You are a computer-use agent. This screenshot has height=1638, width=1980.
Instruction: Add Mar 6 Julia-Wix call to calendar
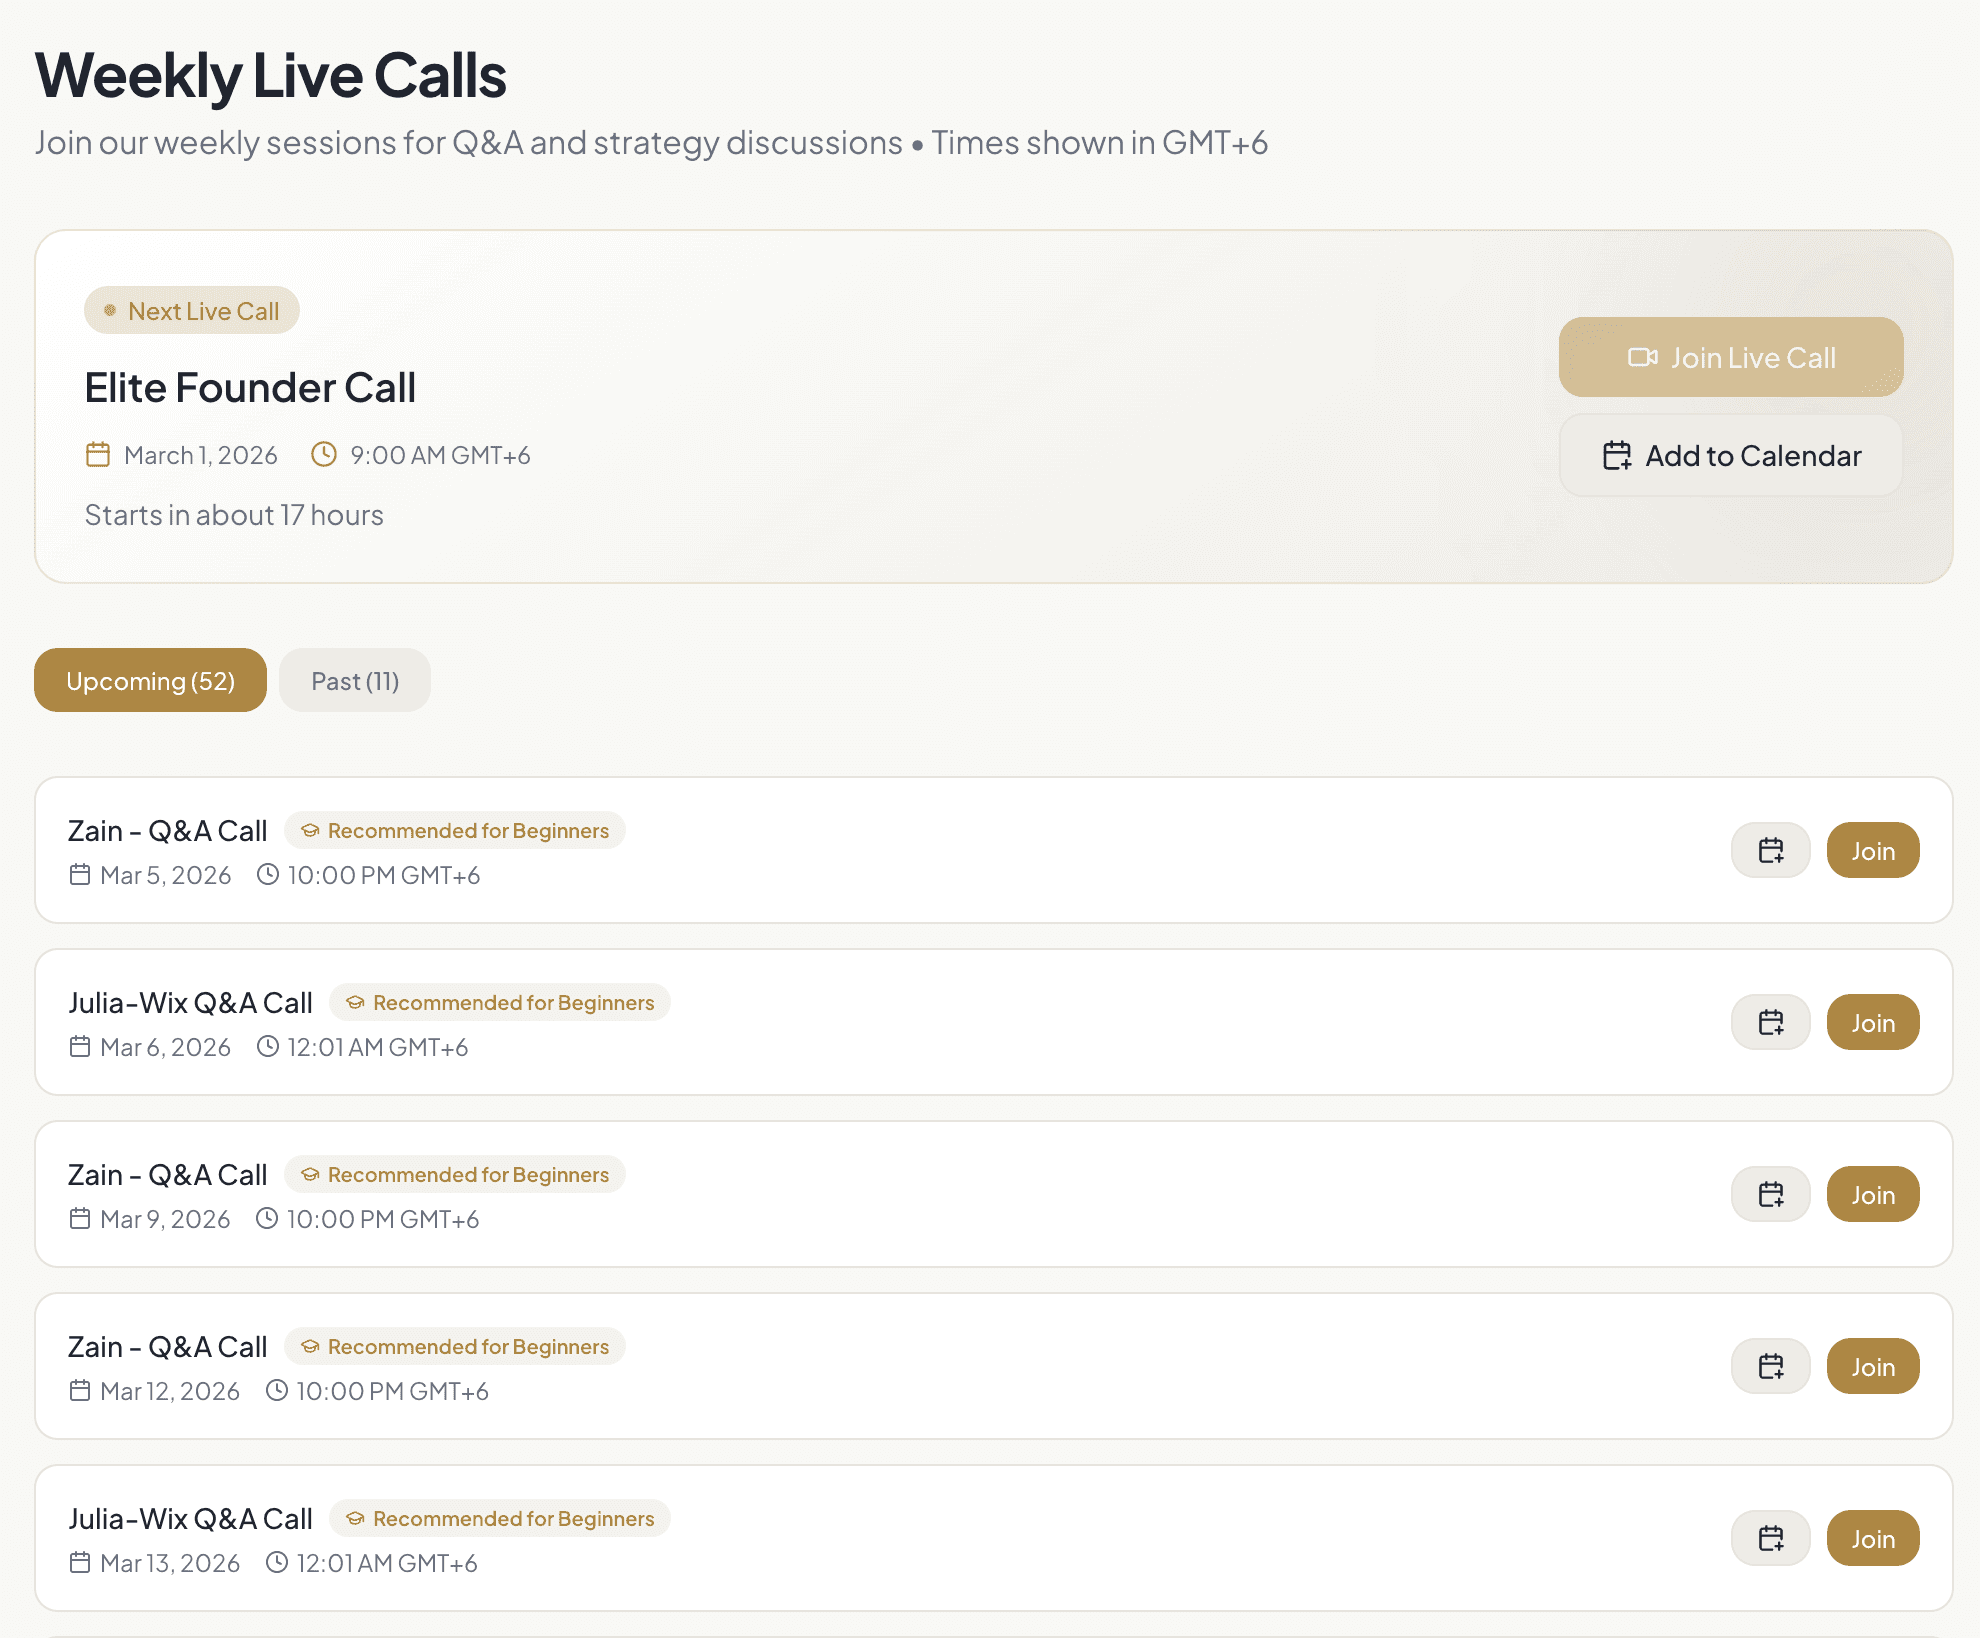(x=1770, y=1023)
